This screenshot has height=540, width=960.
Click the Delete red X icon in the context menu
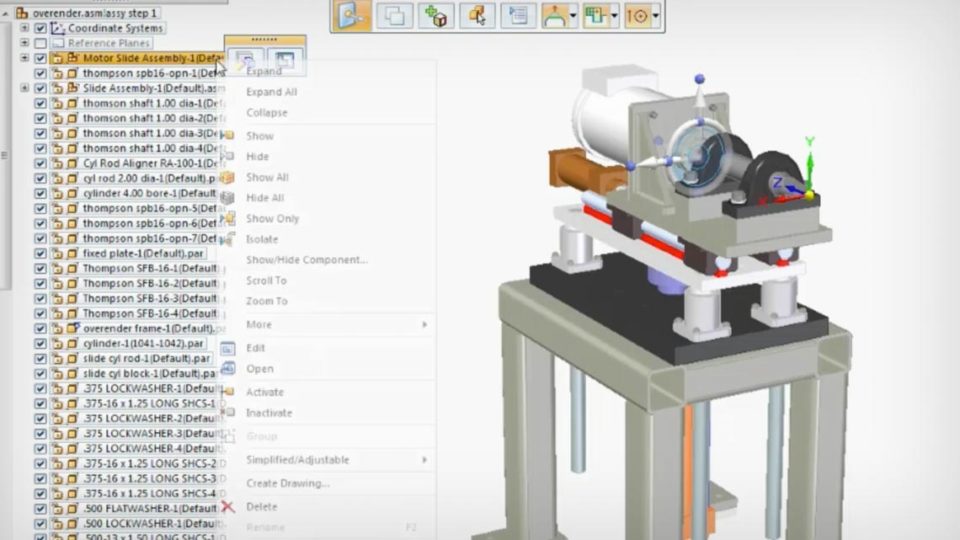228,507
